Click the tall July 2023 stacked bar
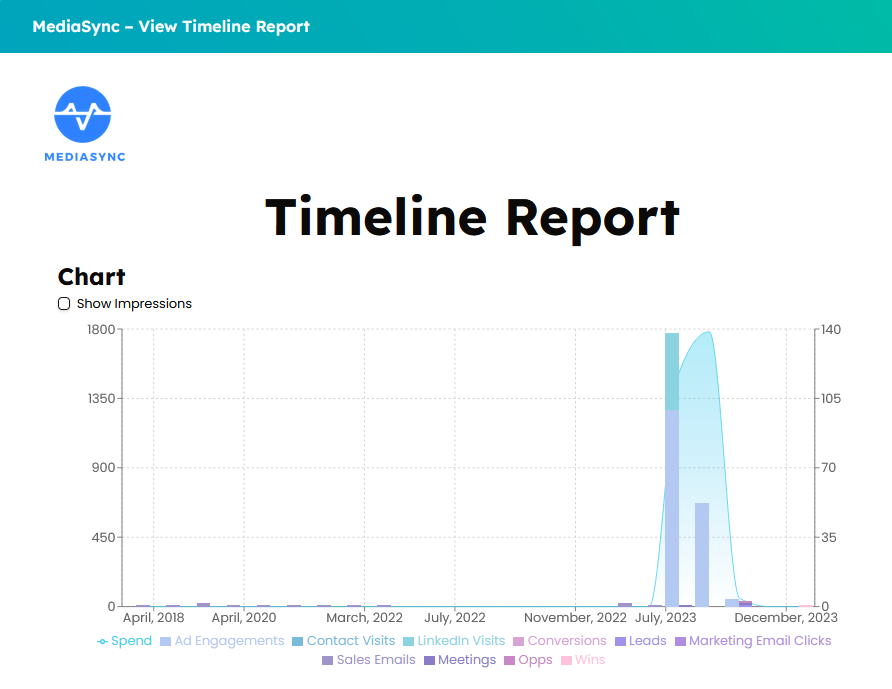The width and height of the screenshot is (892, 689). (x=672, y=470)
